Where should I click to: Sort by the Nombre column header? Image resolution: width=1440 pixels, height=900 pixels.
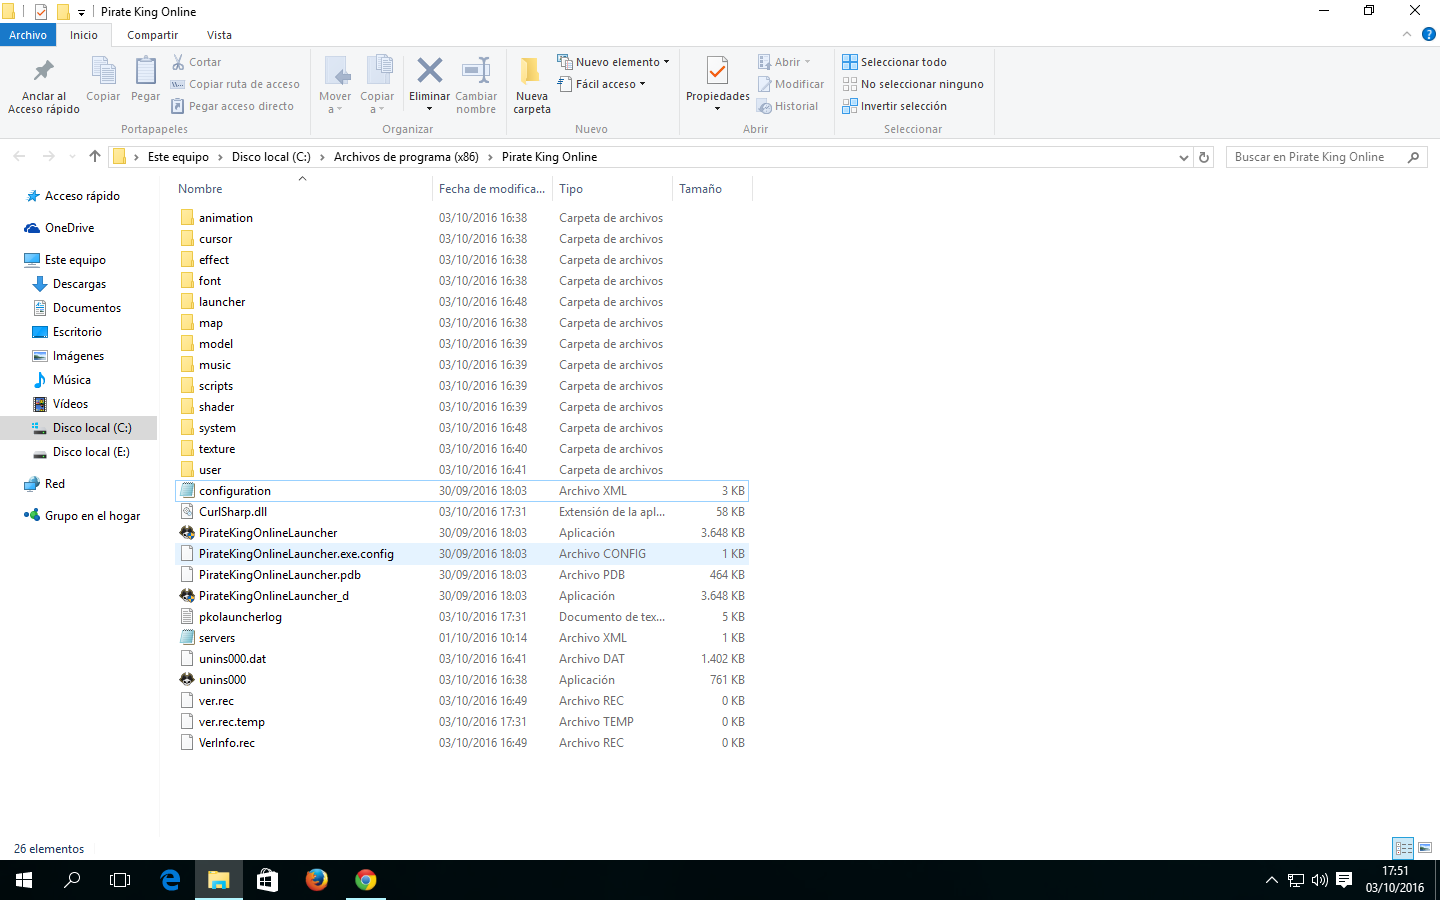click(x=200, y=189)
